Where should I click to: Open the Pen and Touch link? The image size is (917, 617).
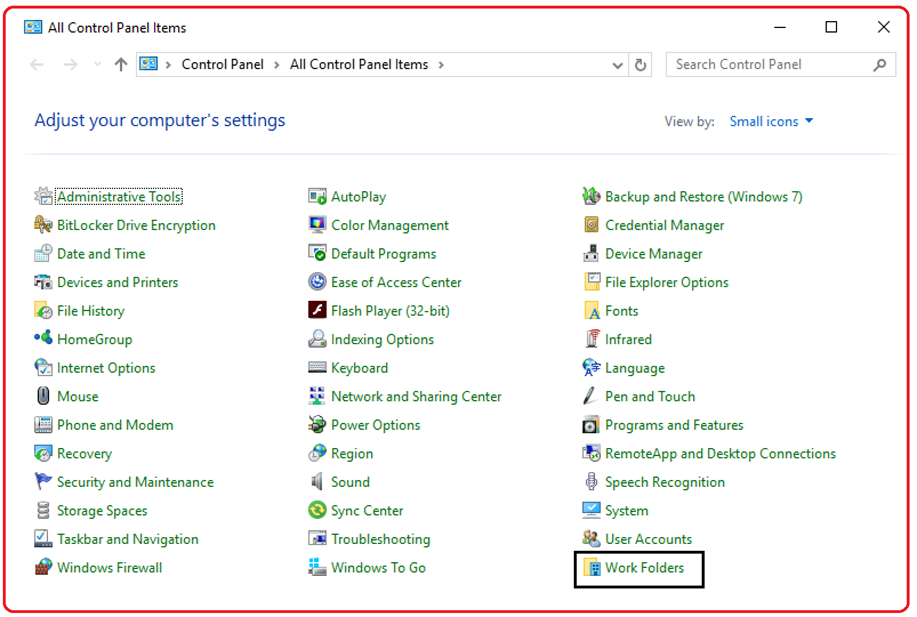tap(650, 397)
